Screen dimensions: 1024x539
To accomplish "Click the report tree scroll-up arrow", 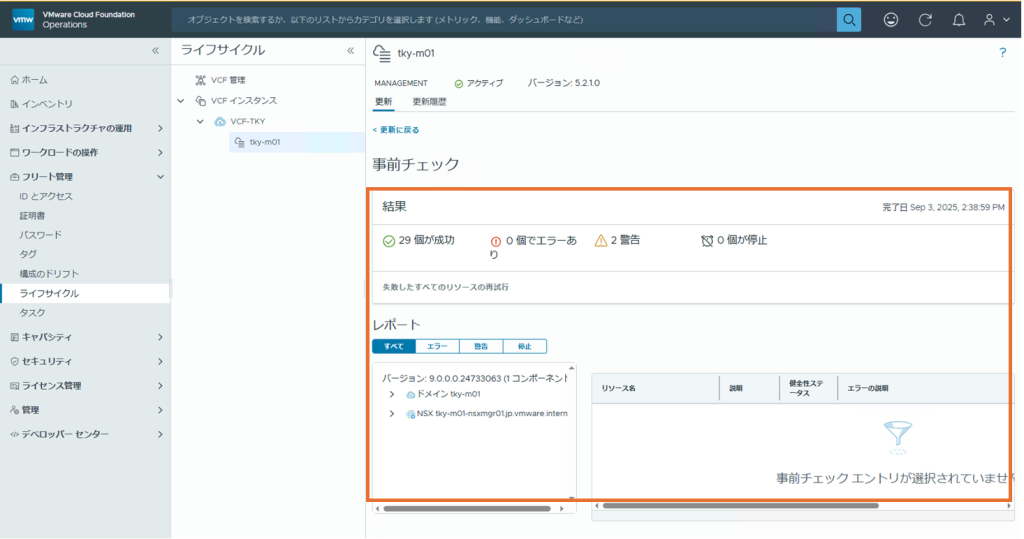I will pos(572,368).
